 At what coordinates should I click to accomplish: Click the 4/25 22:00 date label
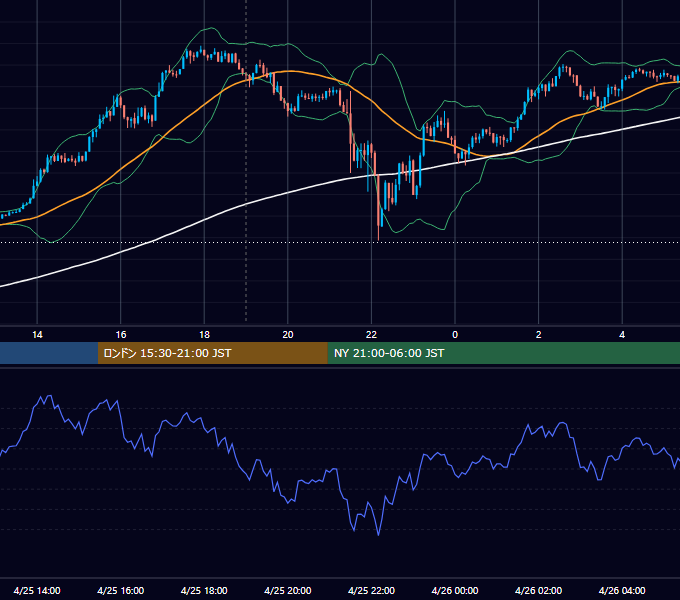[x=372, y=590]
